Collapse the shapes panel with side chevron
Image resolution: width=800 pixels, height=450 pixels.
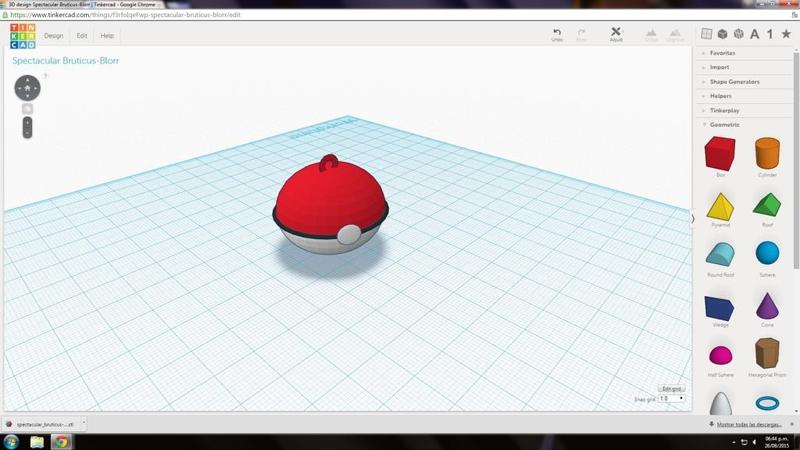click(x=693, y=219)
